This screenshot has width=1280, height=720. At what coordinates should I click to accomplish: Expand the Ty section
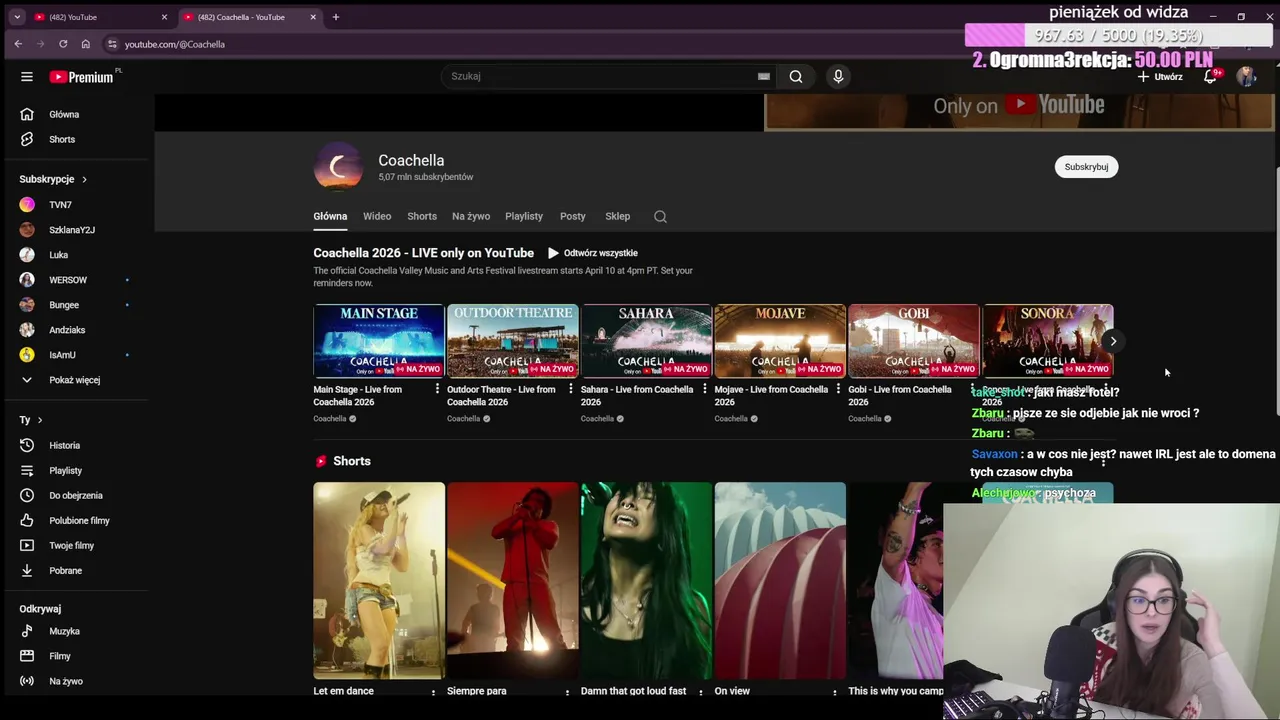click(31, 420)
